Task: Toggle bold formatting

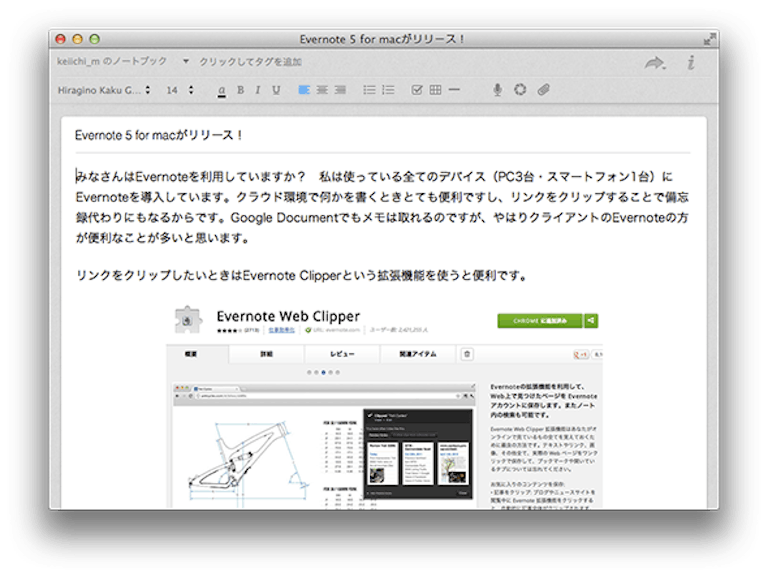Action: [240, 90]
